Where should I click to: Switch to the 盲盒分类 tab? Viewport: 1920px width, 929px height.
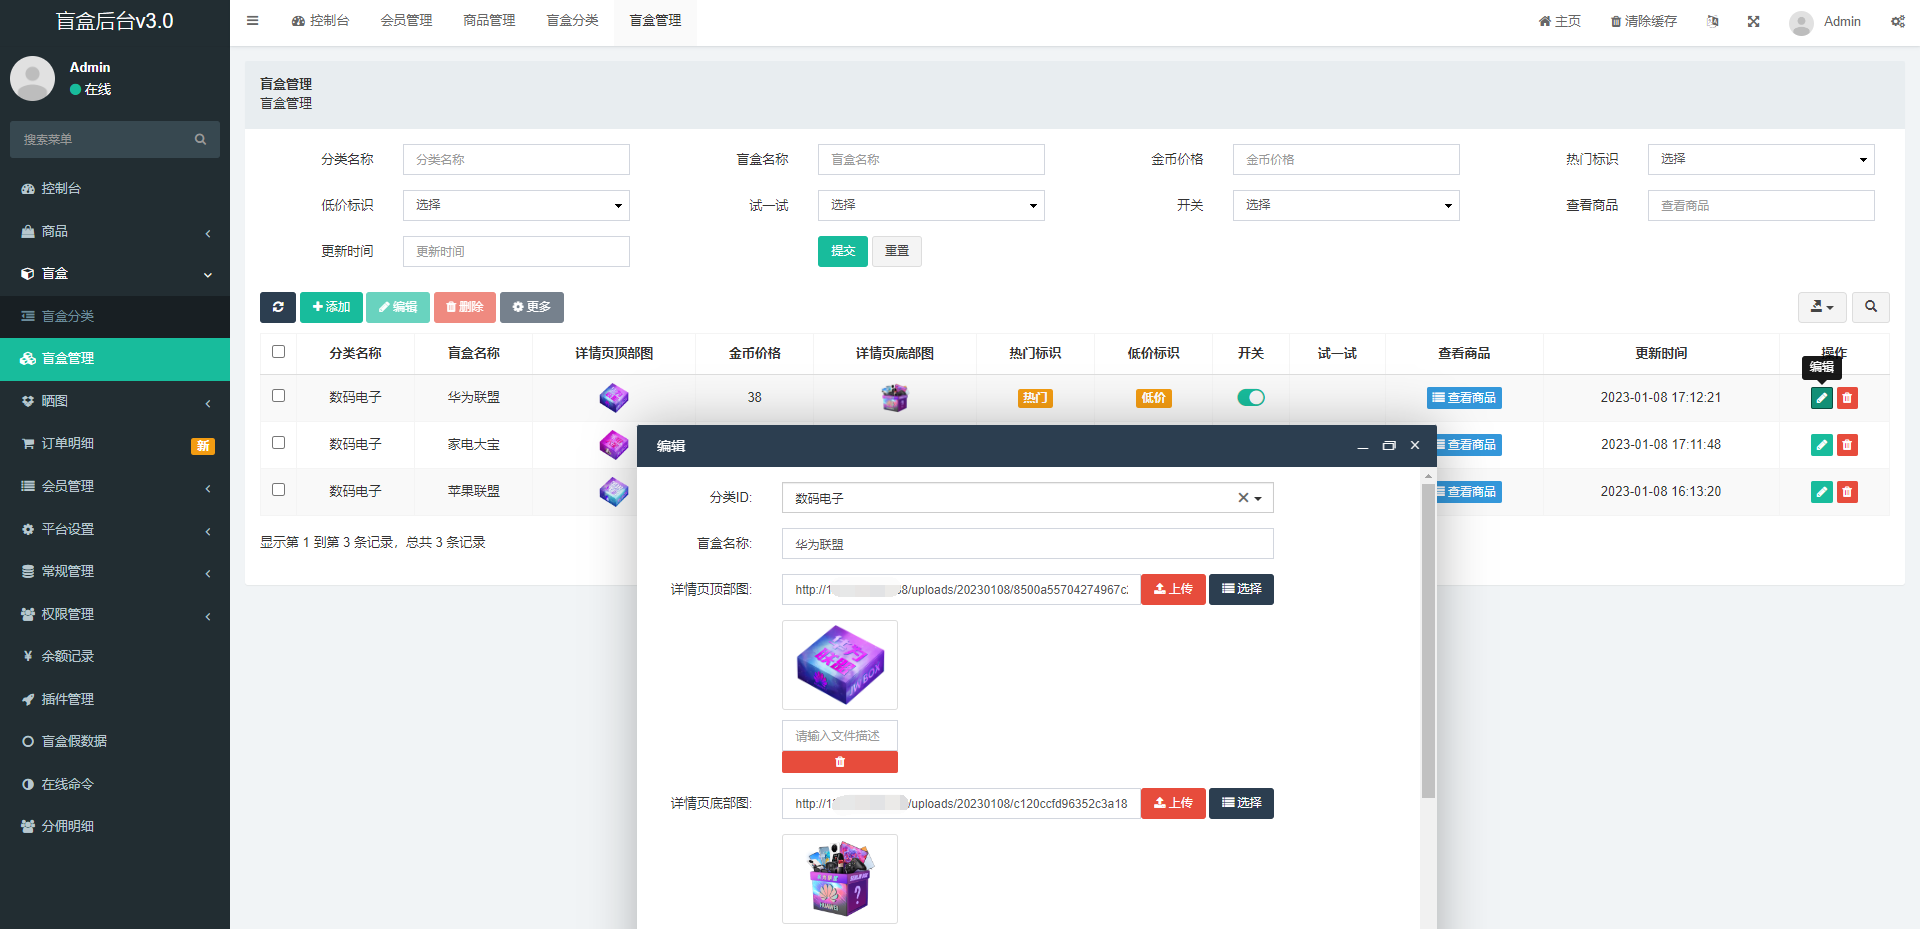click(x=572, y=21)
